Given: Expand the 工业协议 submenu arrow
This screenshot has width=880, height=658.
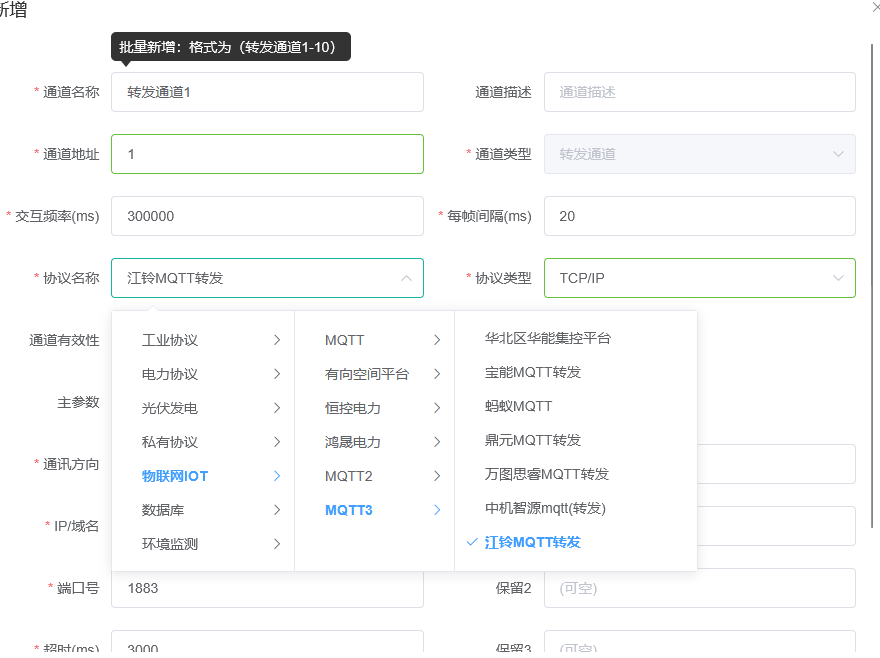Looking at the screenshot, I should [276, 340].
